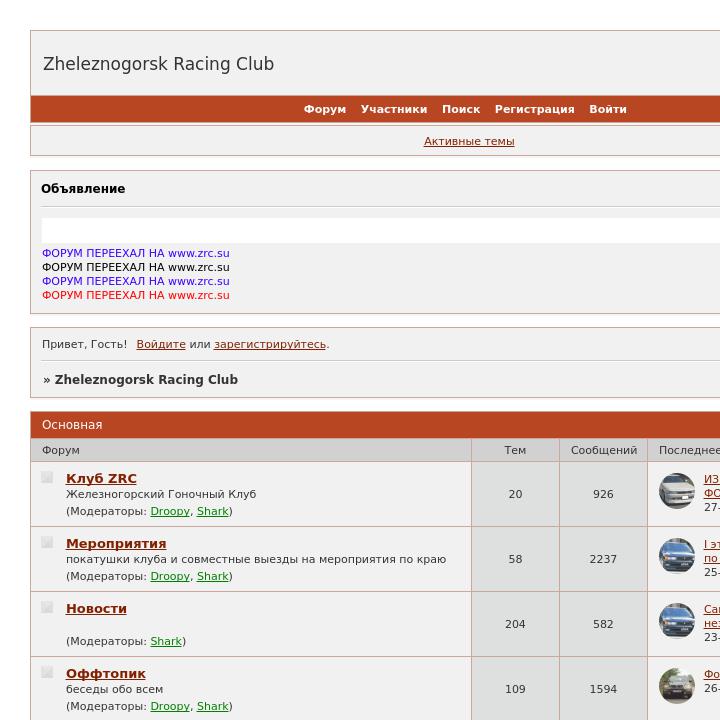720x720 pixels.
Task: Open moderator Droopy in Мероприятия row
Action: click(170, 576)
